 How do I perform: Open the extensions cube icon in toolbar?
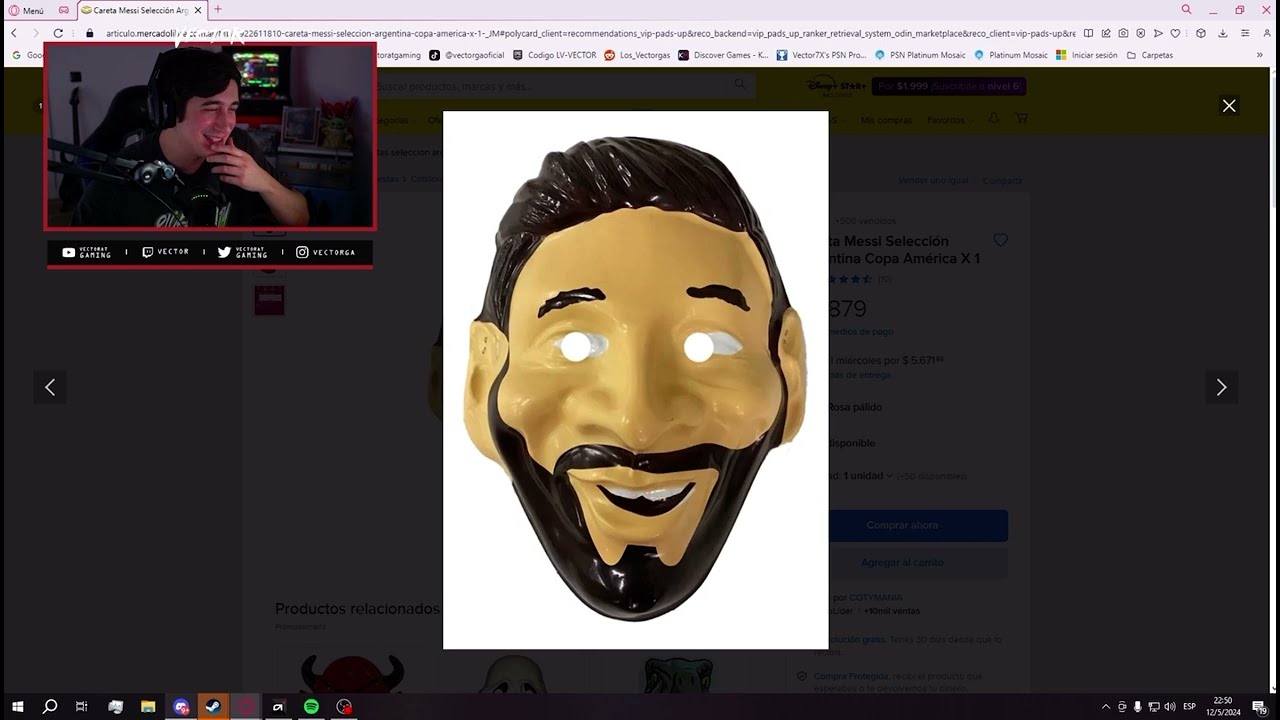click(x=1201, y=33)
